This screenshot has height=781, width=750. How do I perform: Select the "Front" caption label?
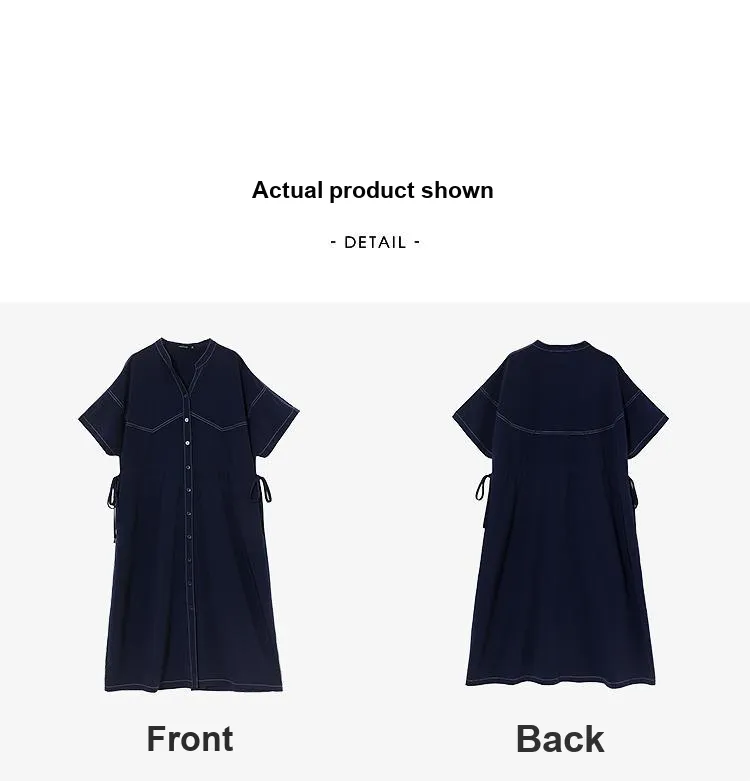click(190, 739)
